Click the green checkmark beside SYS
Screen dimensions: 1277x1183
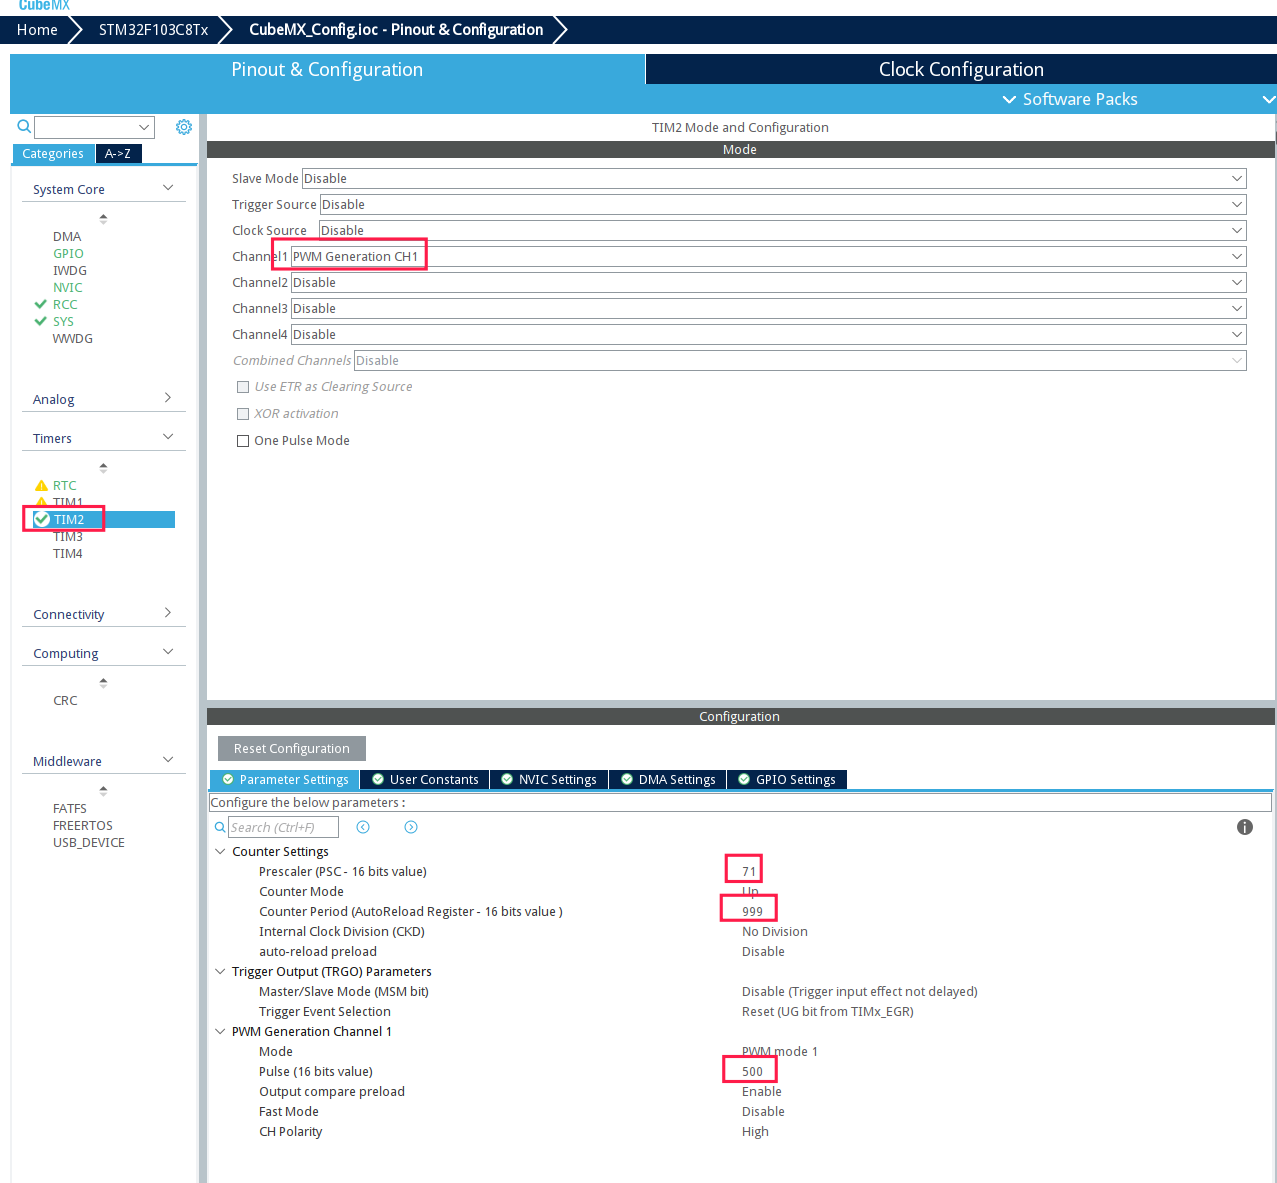click(41, 321)
